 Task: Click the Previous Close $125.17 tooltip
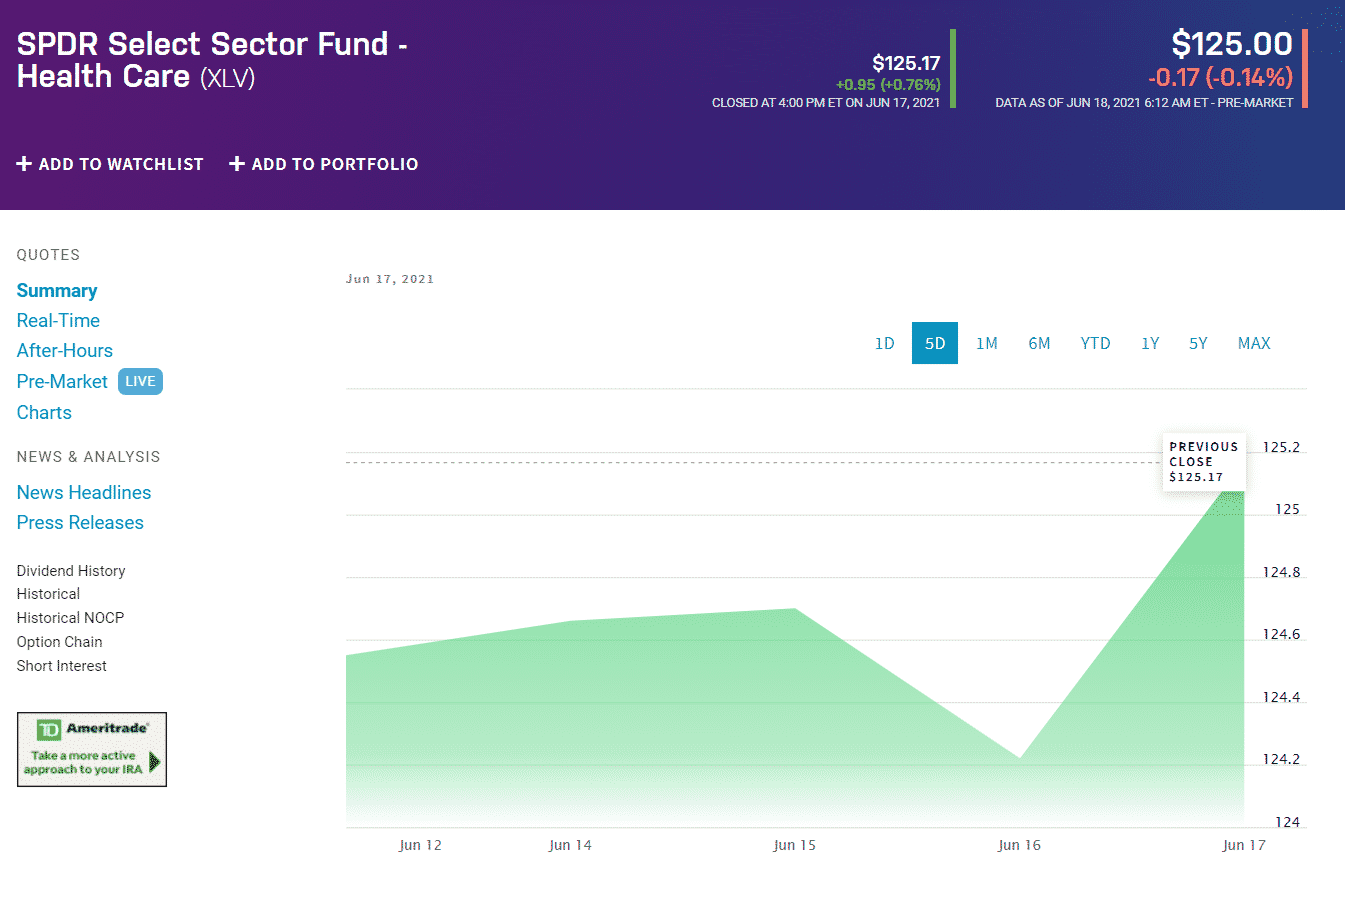point(1203,461)
